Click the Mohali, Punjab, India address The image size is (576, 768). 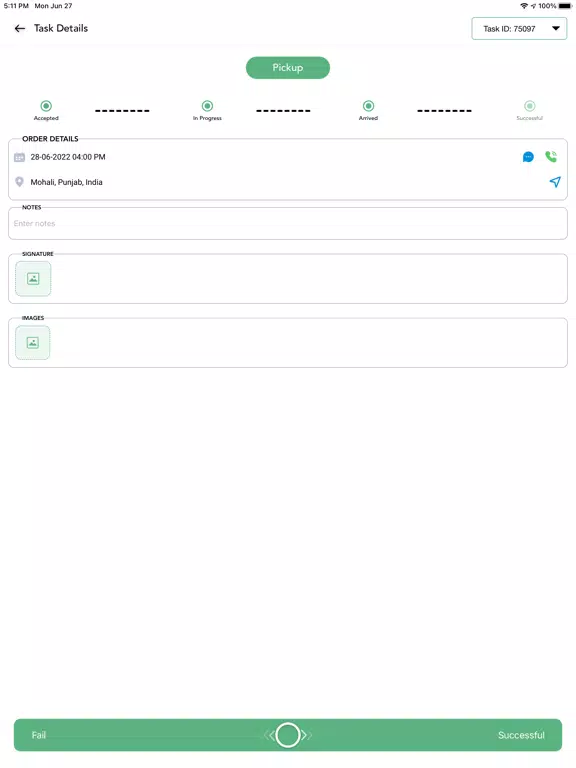point(67,182)
